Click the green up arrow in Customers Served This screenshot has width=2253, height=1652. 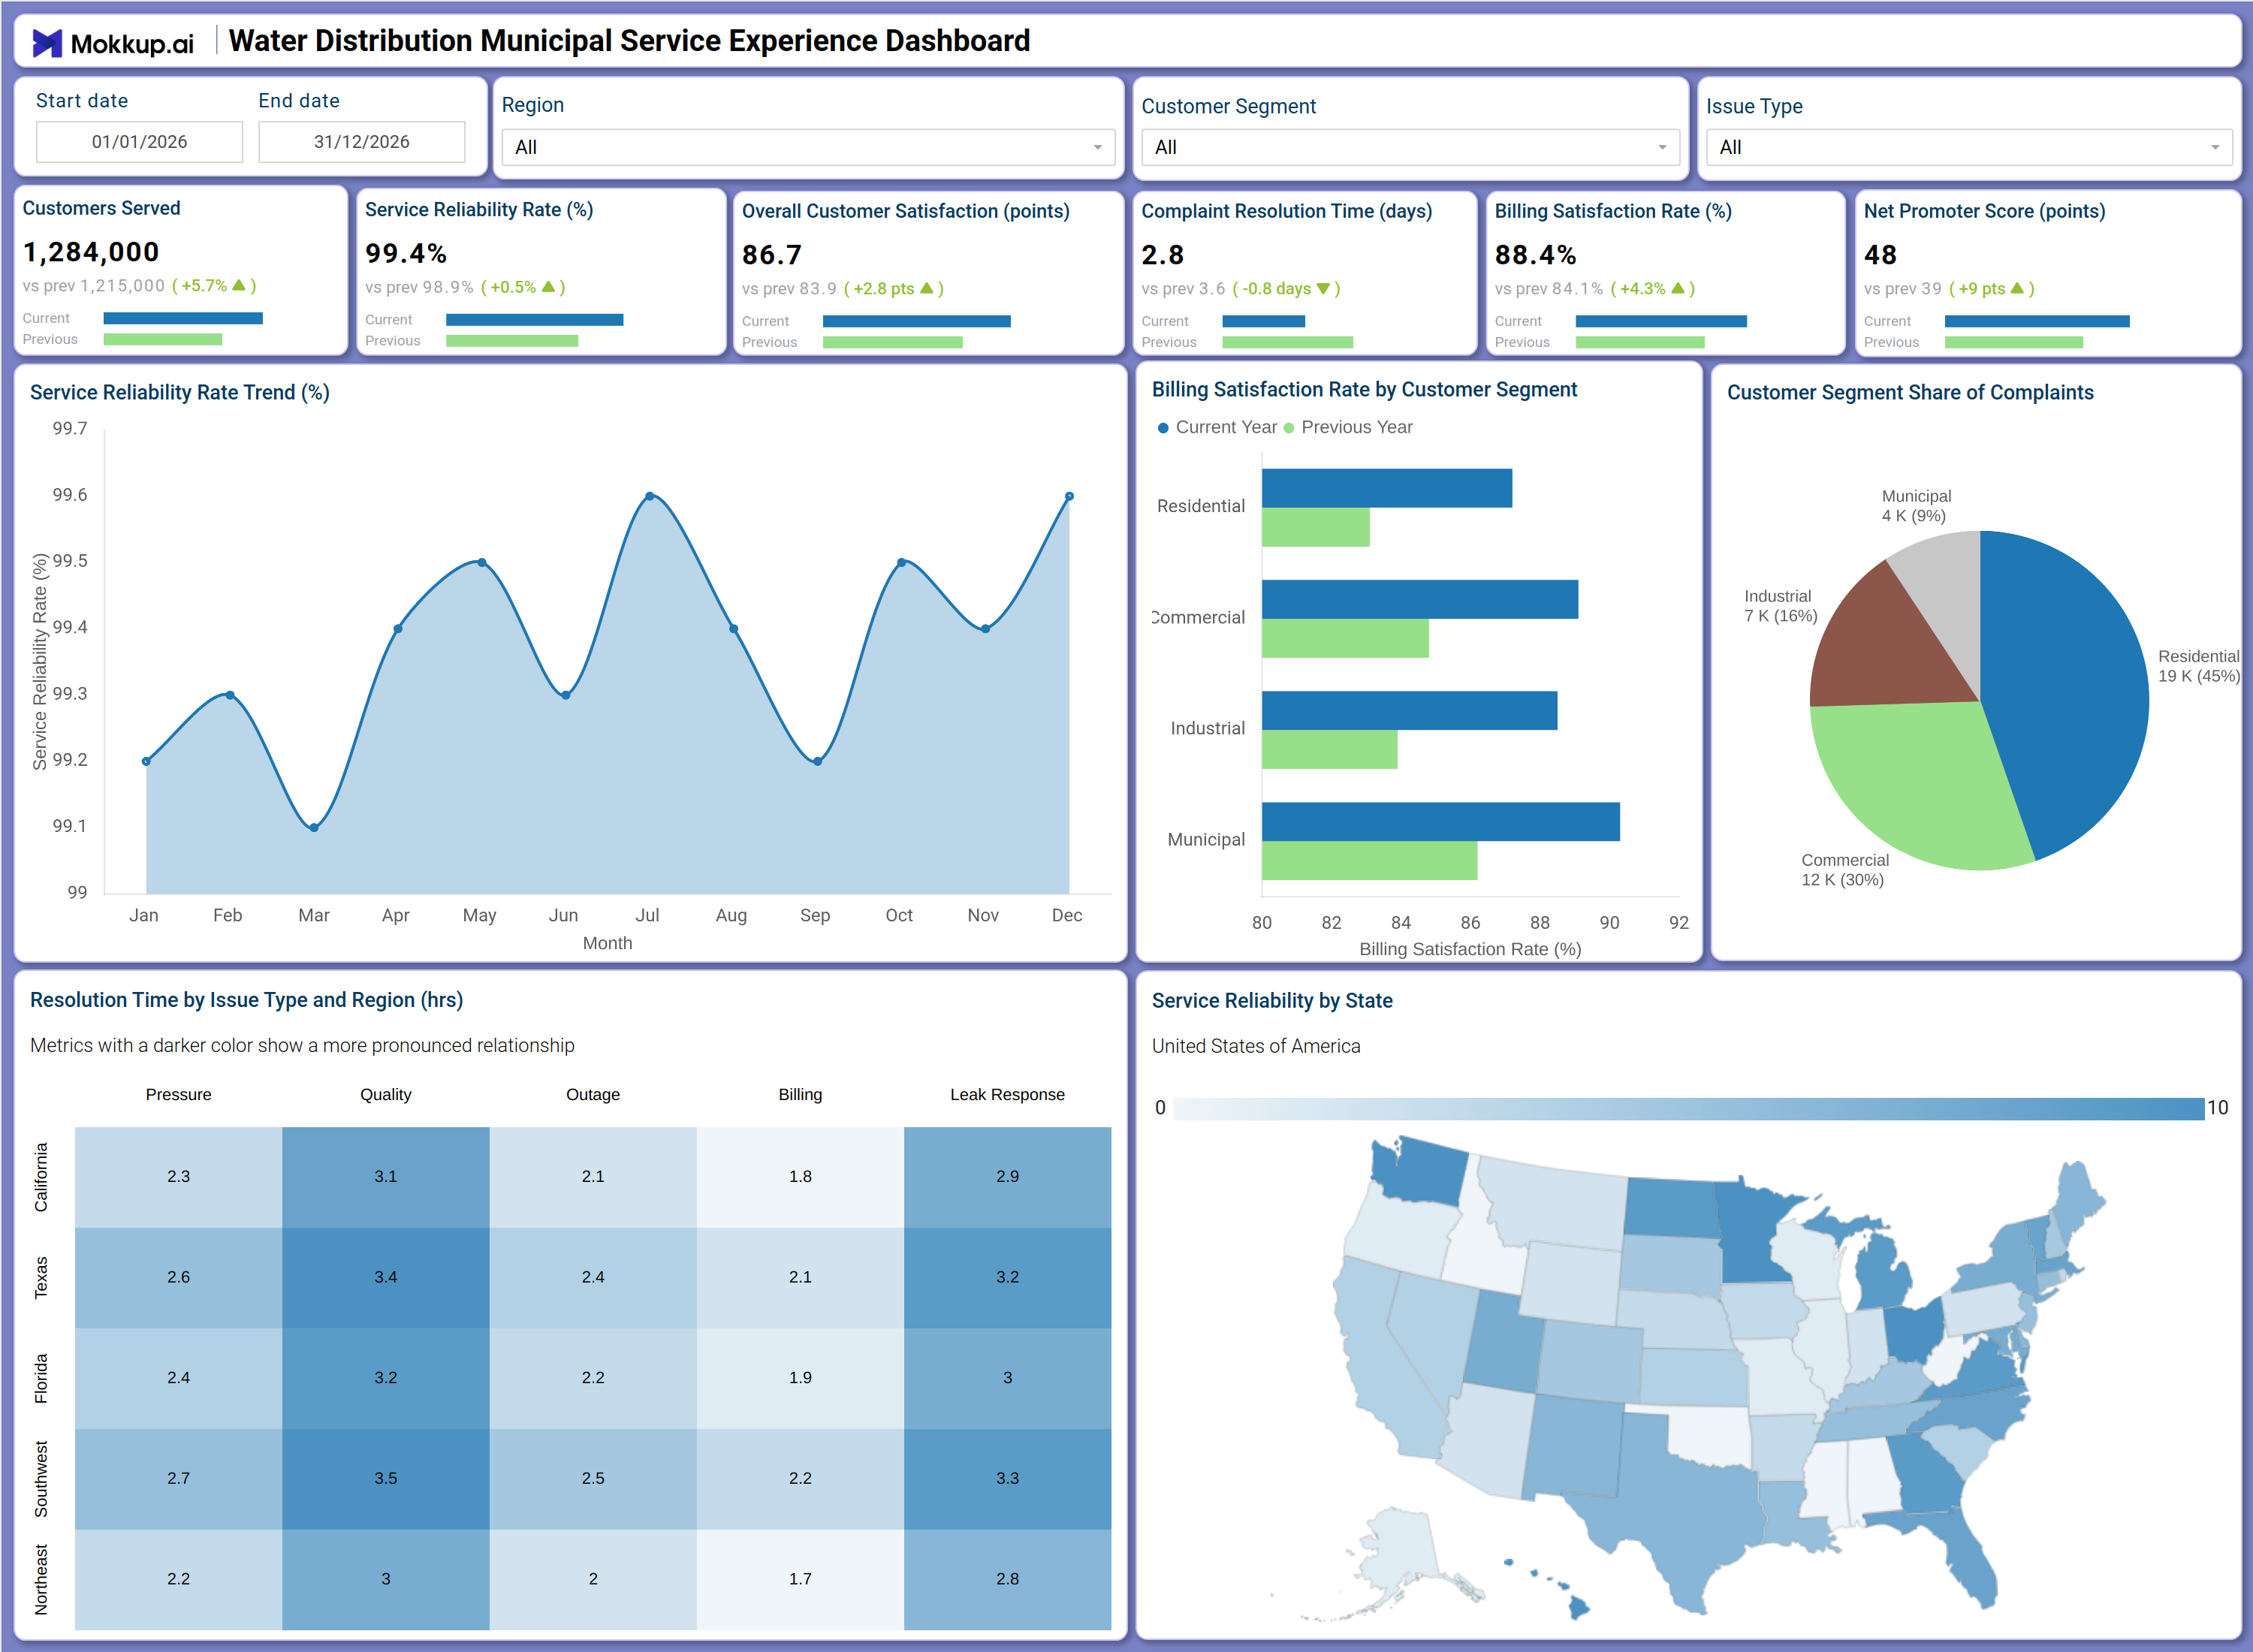coord(239,285)
